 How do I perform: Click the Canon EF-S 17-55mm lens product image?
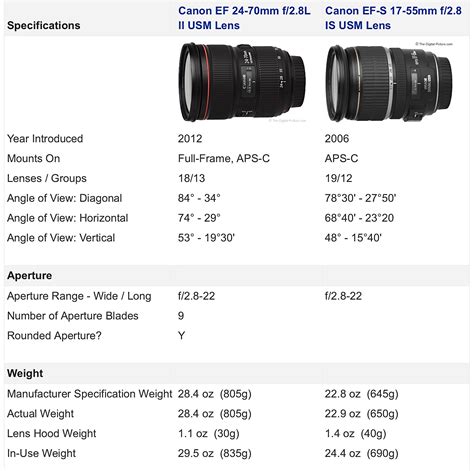coord(389,83)
